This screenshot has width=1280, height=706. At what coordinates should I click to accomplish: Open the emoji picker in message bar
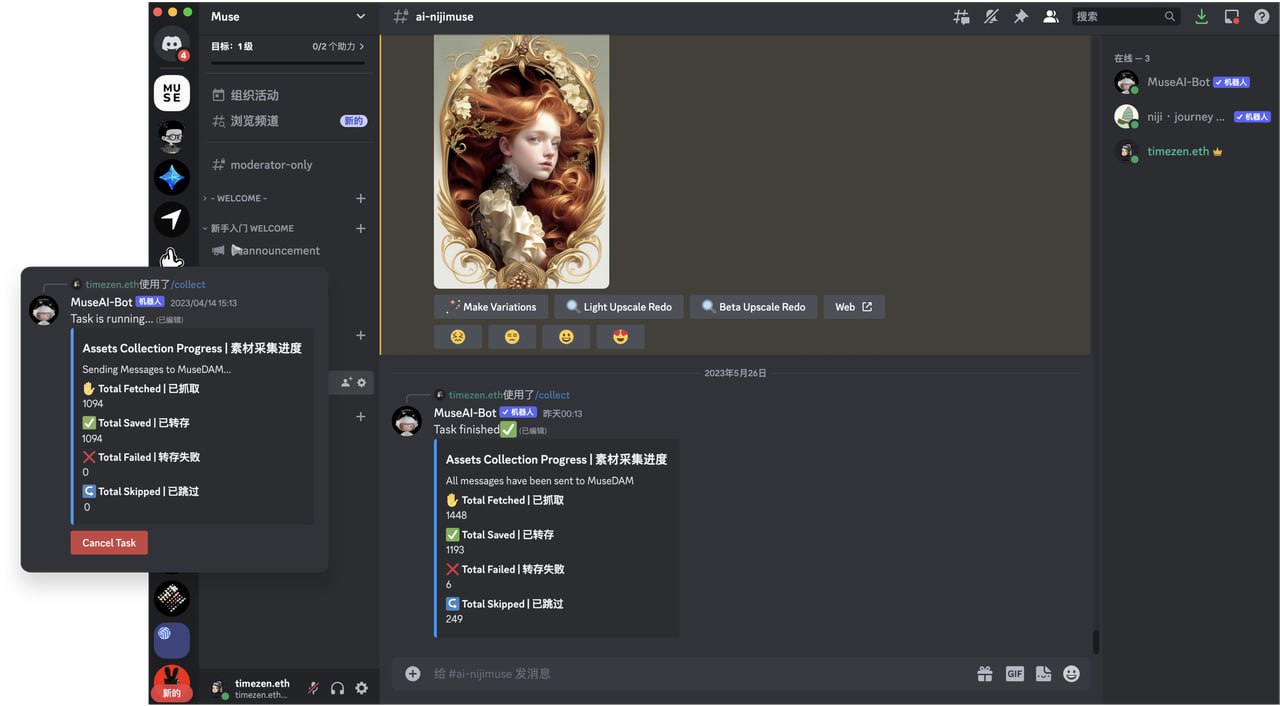[x=1071, y=674]
